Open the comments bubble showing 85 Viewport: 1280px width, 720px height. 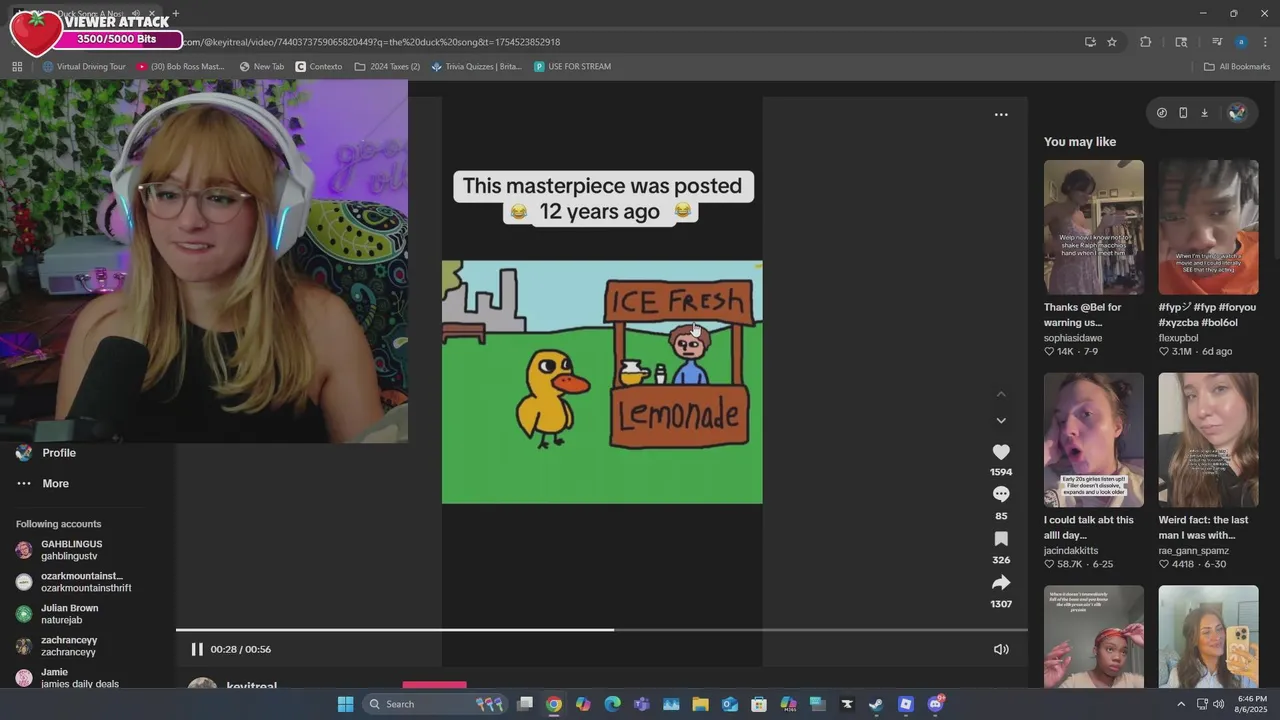[1001, 494]
